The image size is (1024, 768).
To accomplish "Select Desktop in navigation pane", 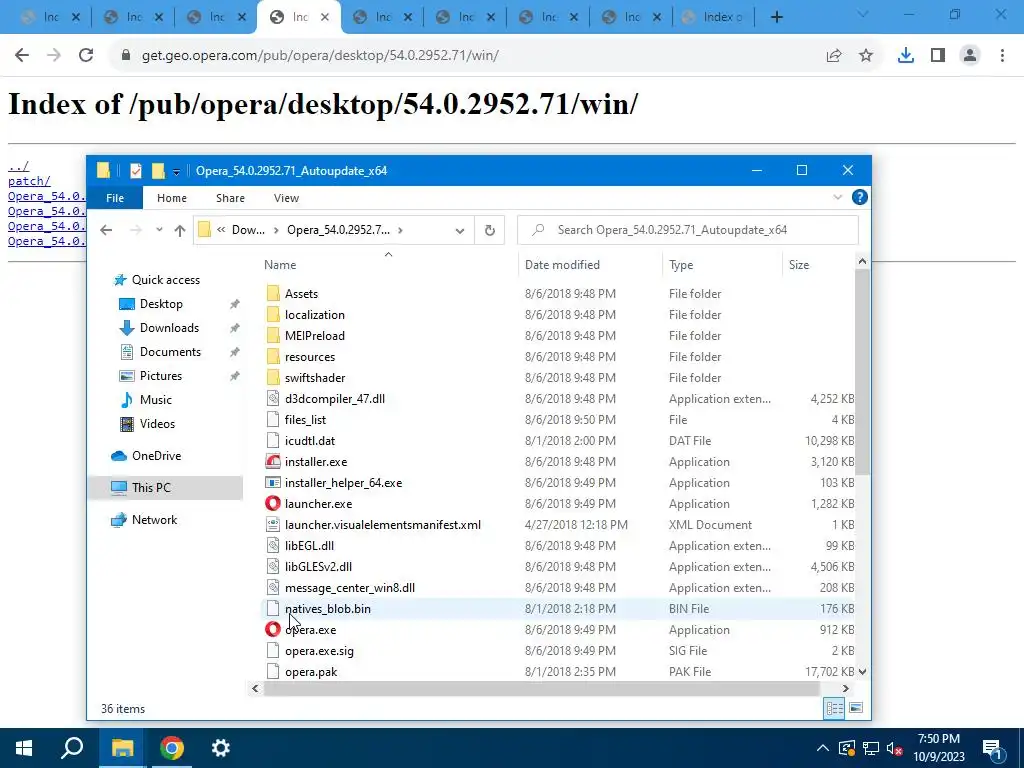I will click(161, 304).
